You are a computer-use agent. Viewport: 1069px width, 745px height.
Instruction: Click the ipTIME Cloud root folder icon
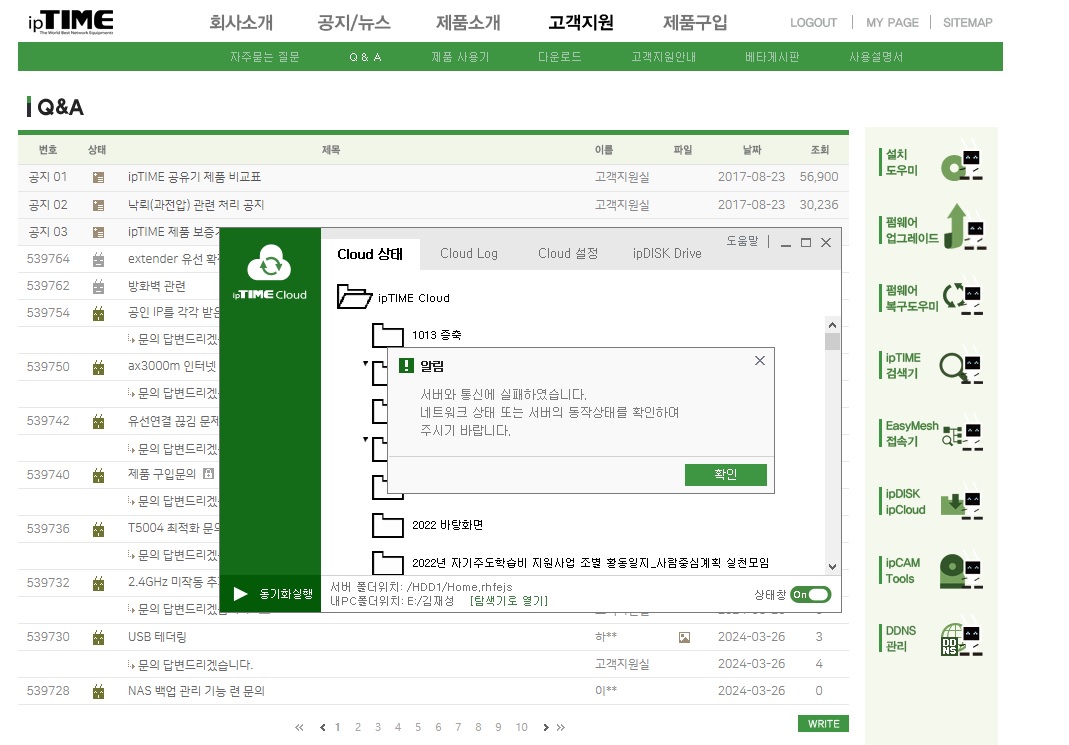click(x=354, y=297)
